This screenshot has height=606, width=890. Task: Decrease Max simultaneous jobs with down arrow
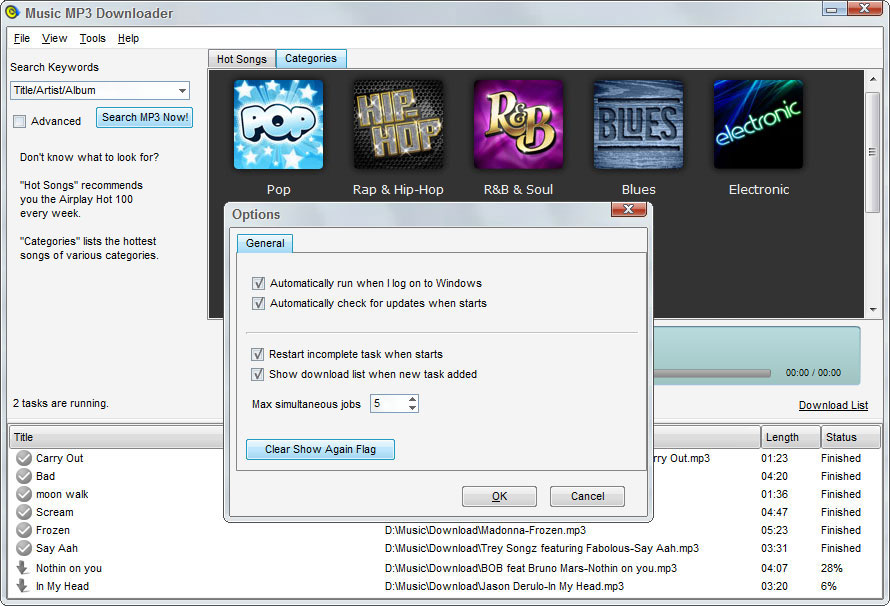tap(413, 408)
